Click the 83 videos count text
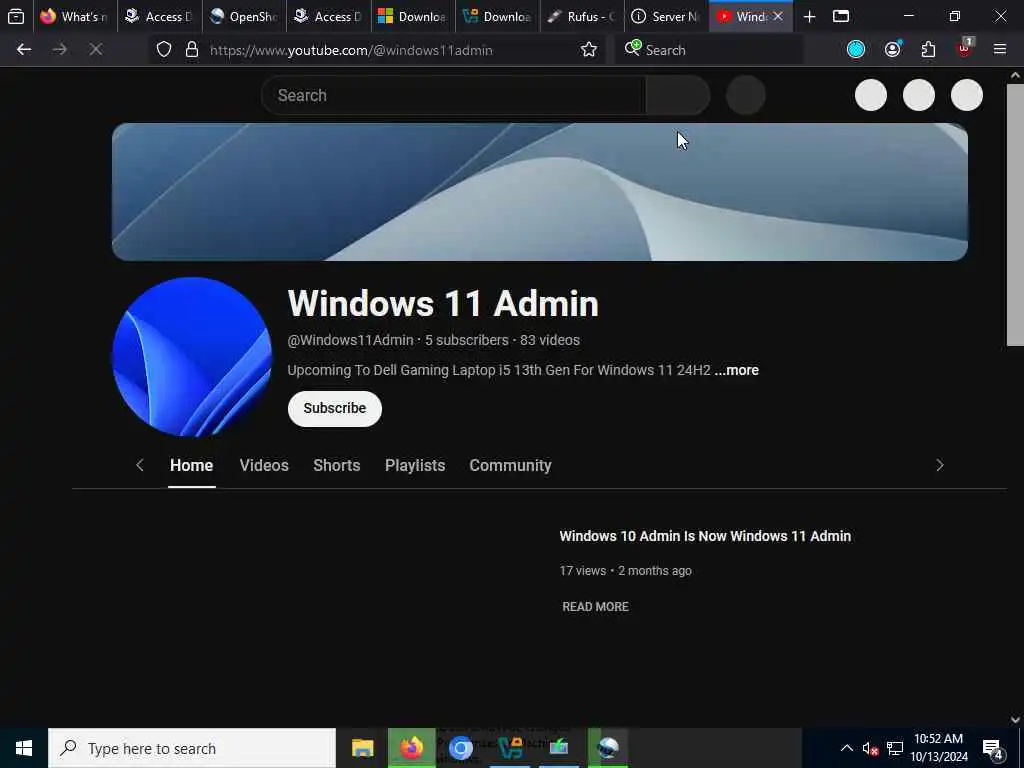The width and height of the screenshot is (1024, 768). (550, 340)
